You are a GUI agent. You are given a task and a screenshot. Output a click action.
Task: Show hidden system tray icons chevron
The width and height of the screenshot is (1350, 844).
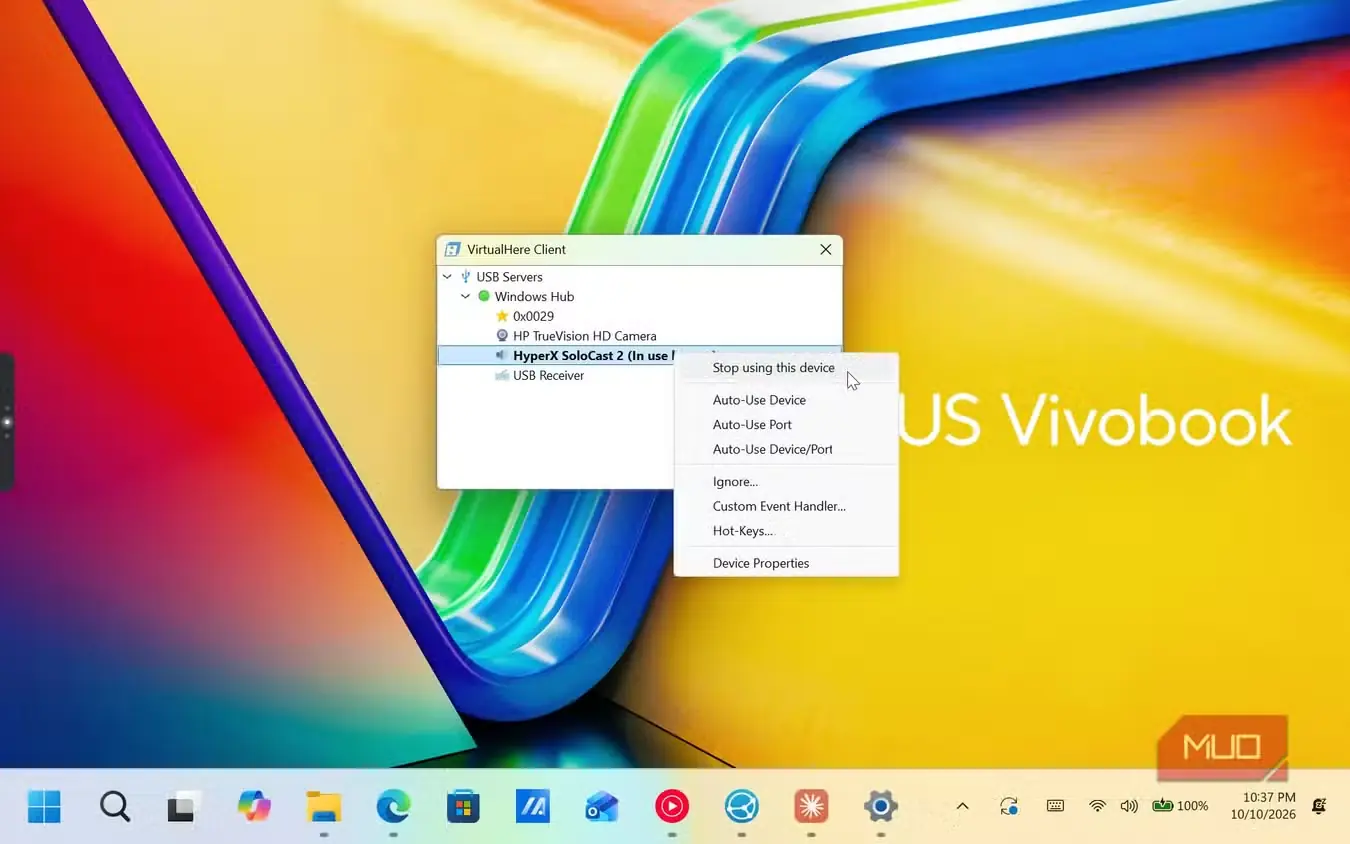point(962,806)
